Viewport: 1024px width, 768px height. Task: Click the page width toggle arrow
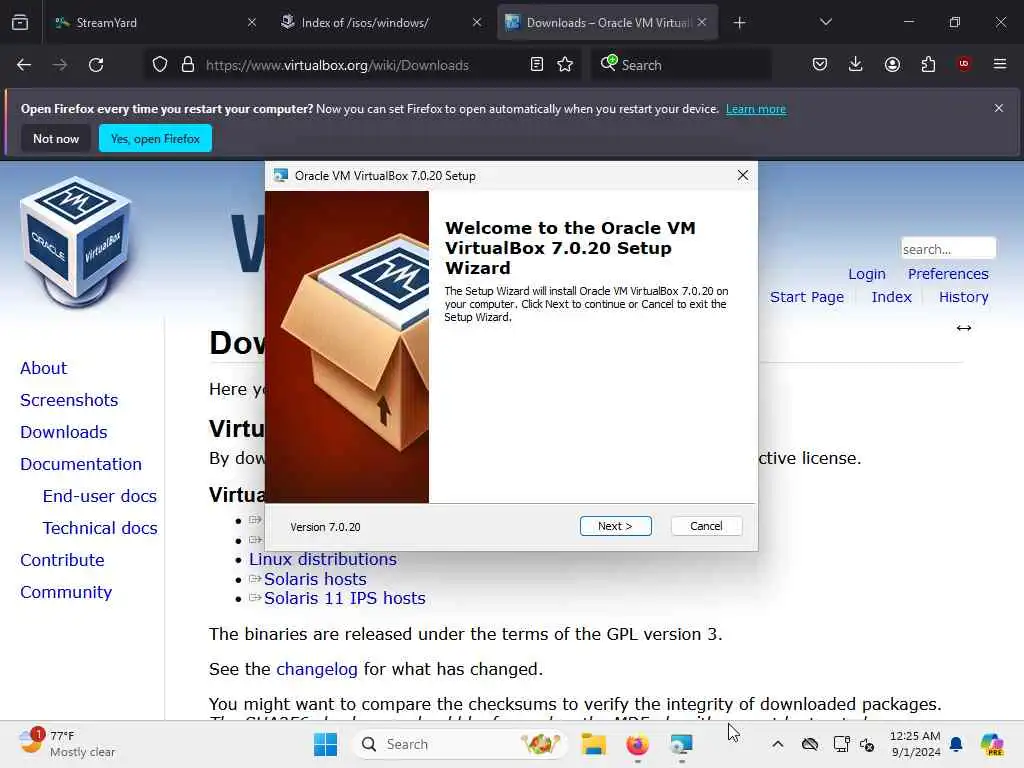(x=964, y=328)
